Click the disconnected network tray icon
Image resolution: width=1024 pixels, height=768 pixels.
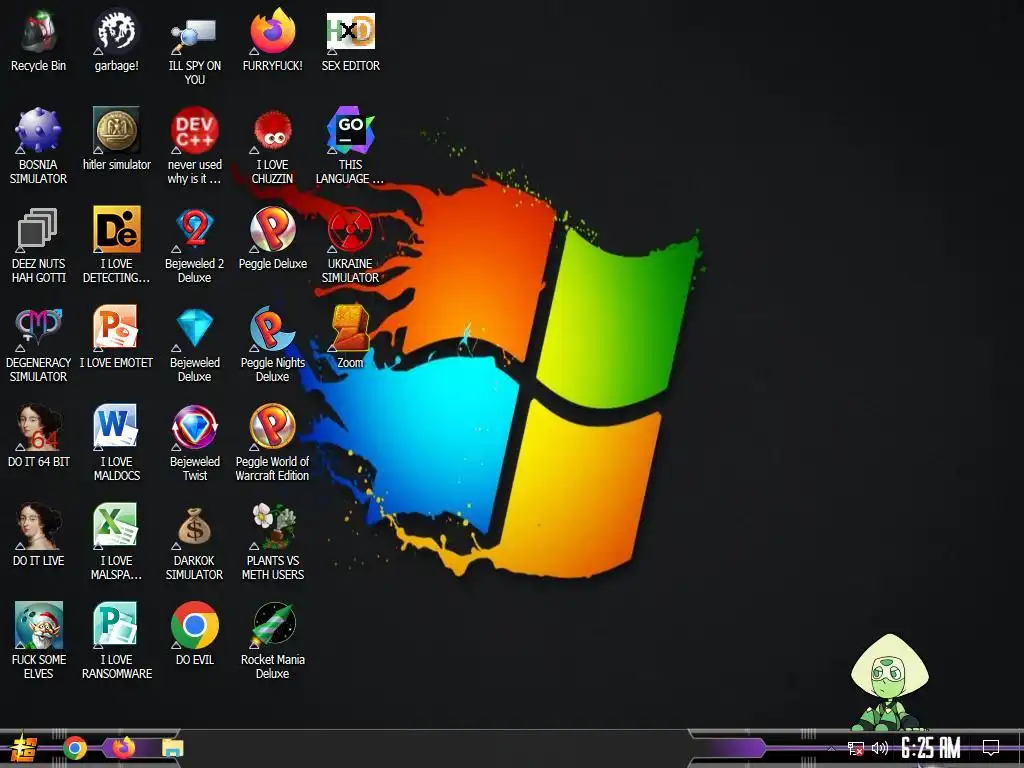tap(856, 748)
